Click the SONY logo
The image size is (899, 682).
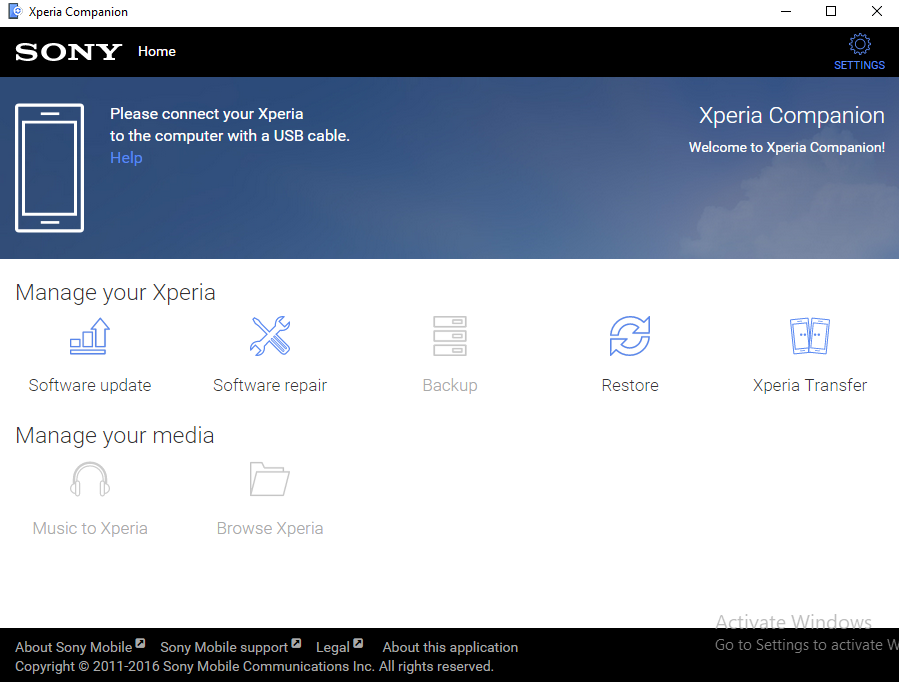point(67,51)
